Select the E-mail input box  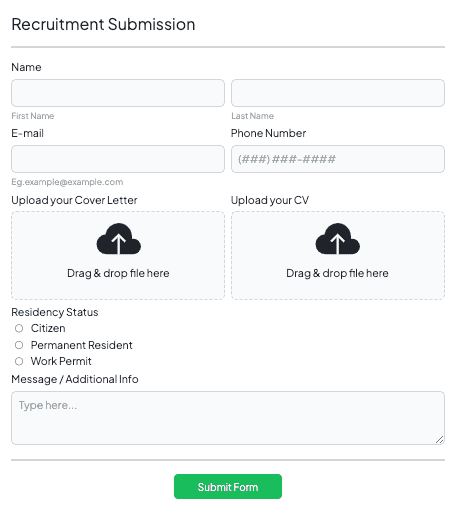point(118,159)
